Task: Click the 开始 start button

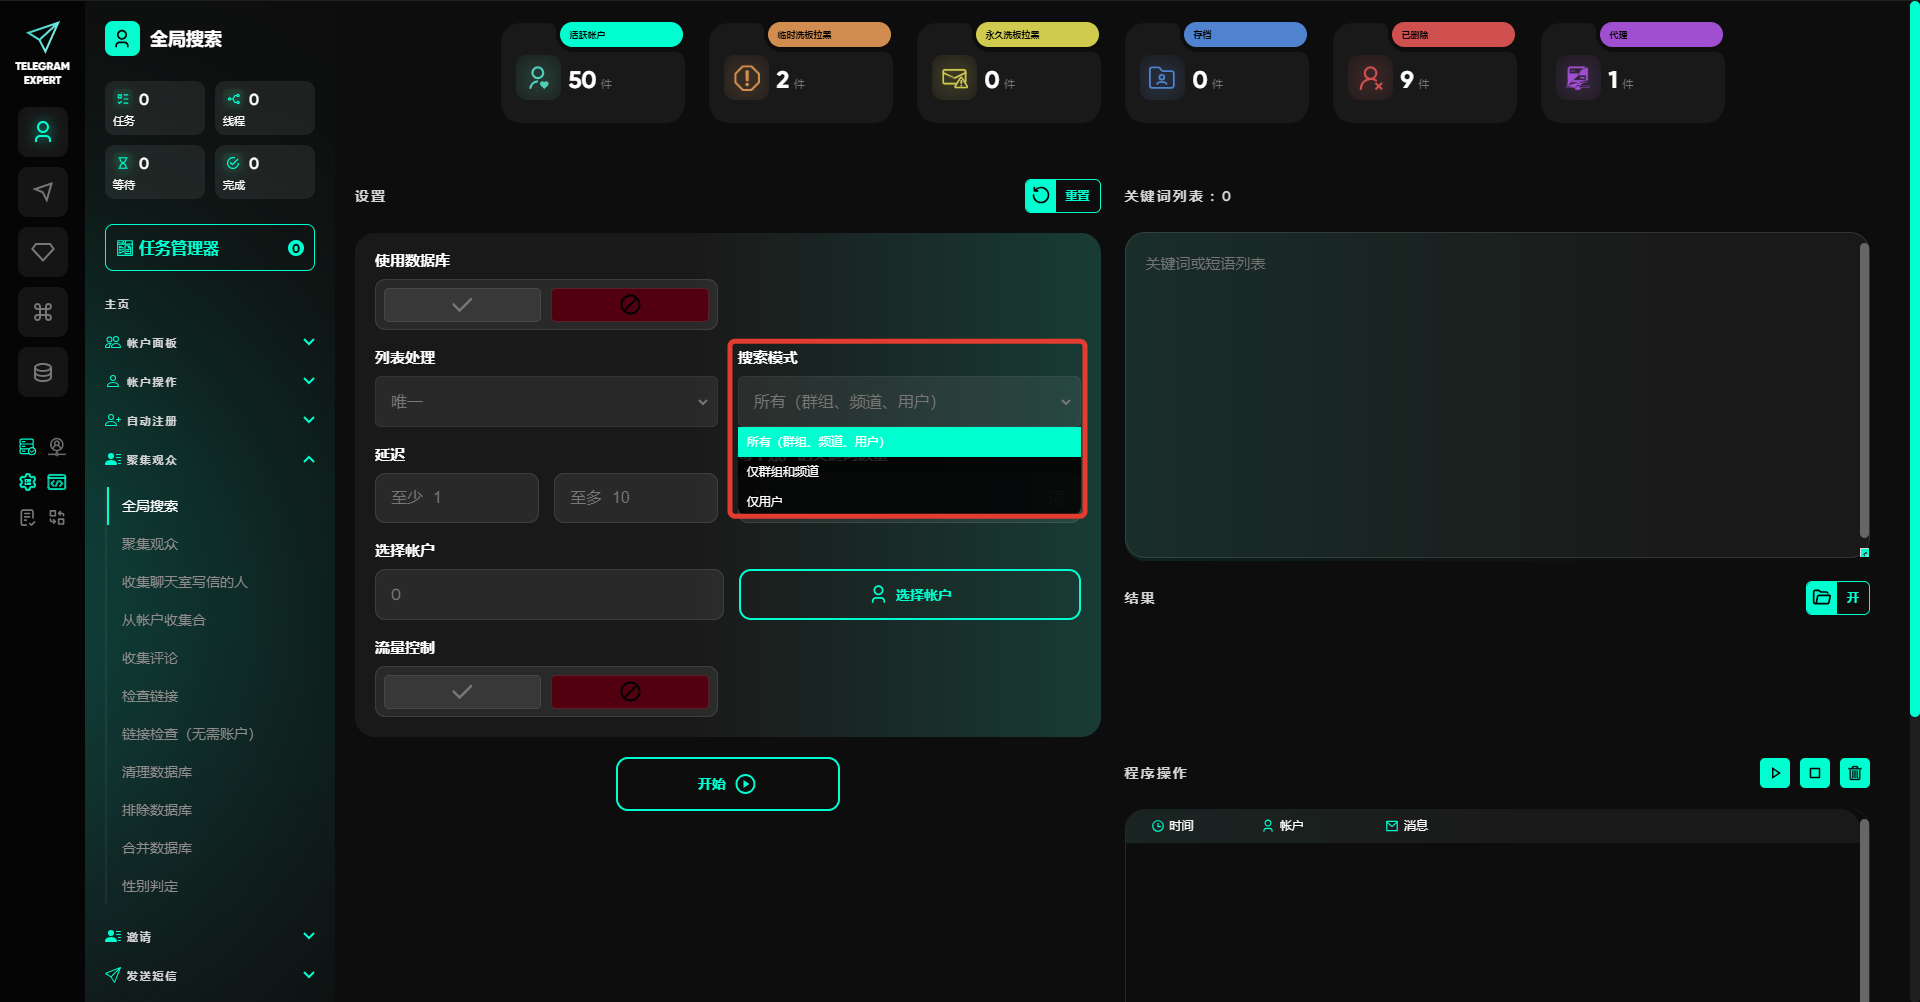Action: 727,784
